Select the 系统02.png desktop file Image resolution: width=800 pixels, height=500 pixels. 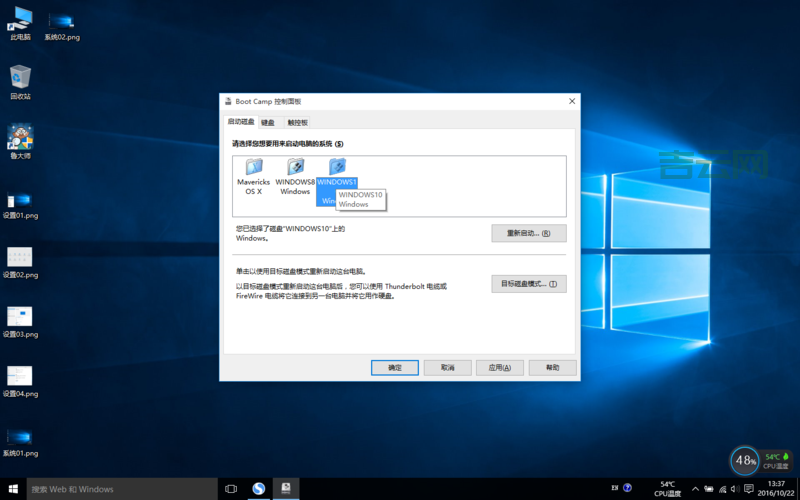62,27
